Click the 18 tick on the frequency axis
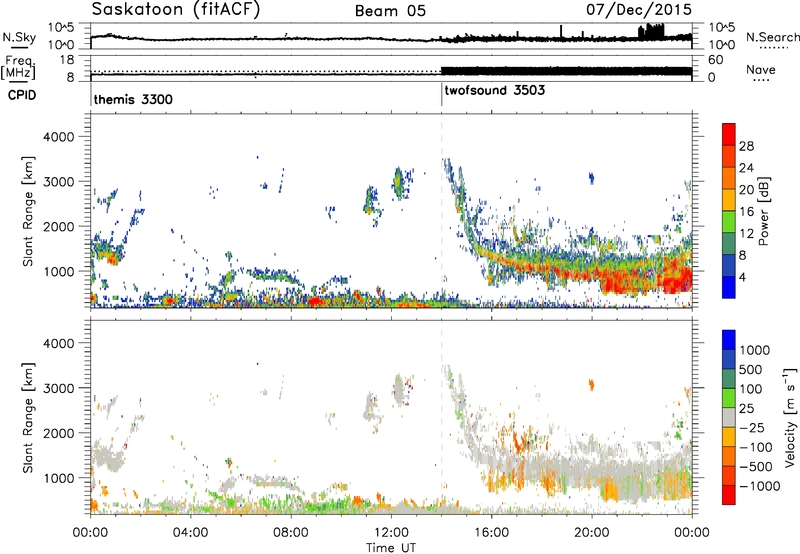The image size is (800, 554). click(x=66, y=60)
